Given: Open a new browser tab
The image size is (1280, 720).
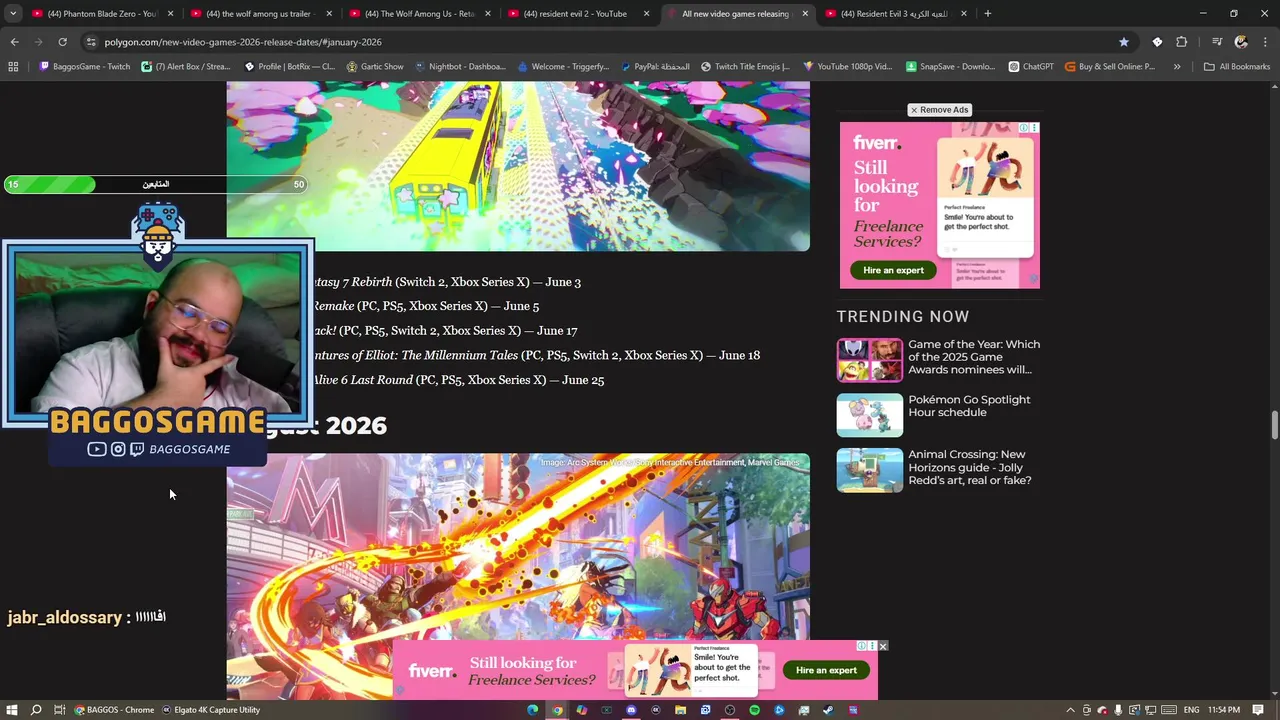Looking at the screenshot, I should [x=987, y=14].
